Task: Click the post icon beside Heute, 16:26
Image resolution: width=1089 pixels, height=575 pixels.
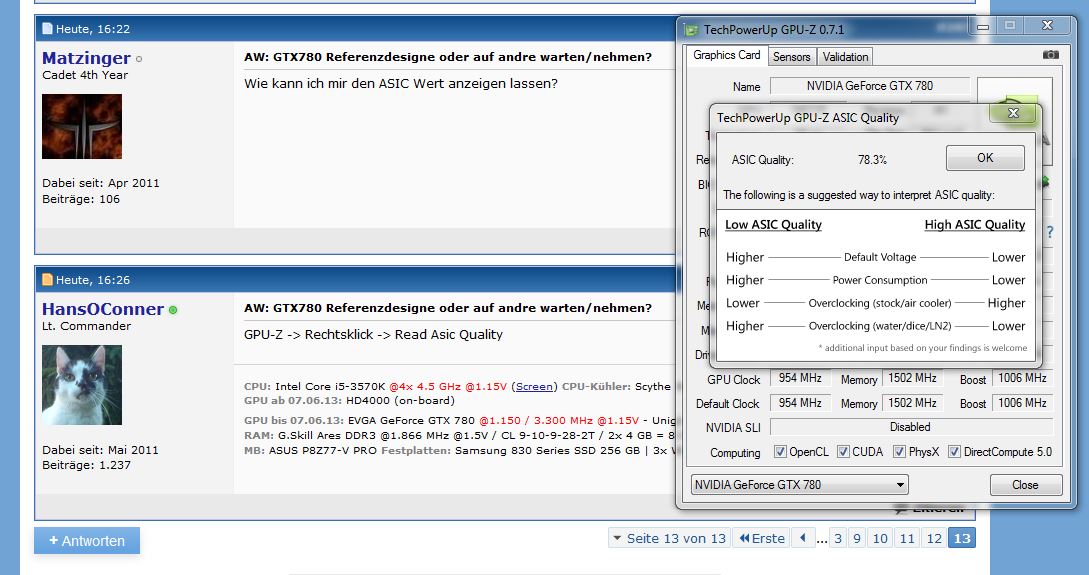Action: [47, 280]
